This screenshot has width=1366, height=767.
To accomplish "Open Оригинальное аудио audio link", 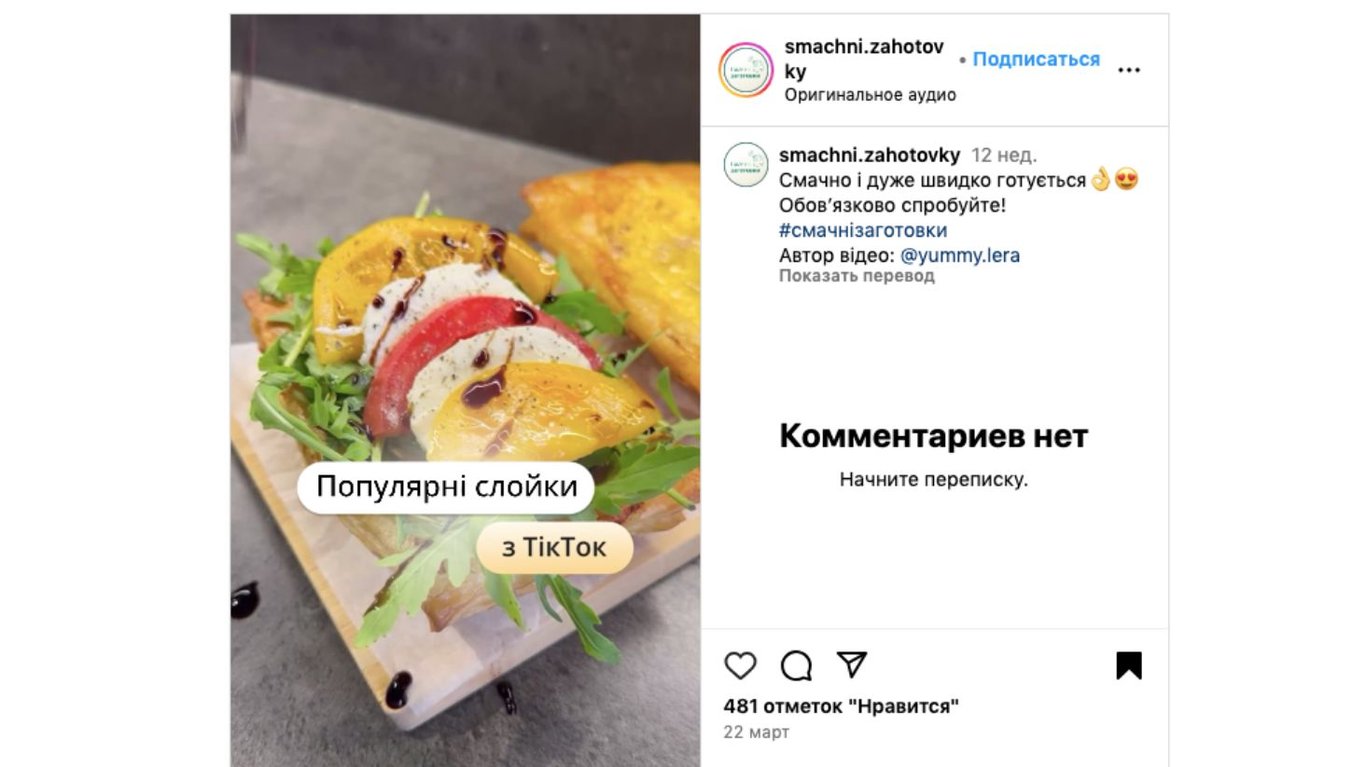I will tap(870, 95).
